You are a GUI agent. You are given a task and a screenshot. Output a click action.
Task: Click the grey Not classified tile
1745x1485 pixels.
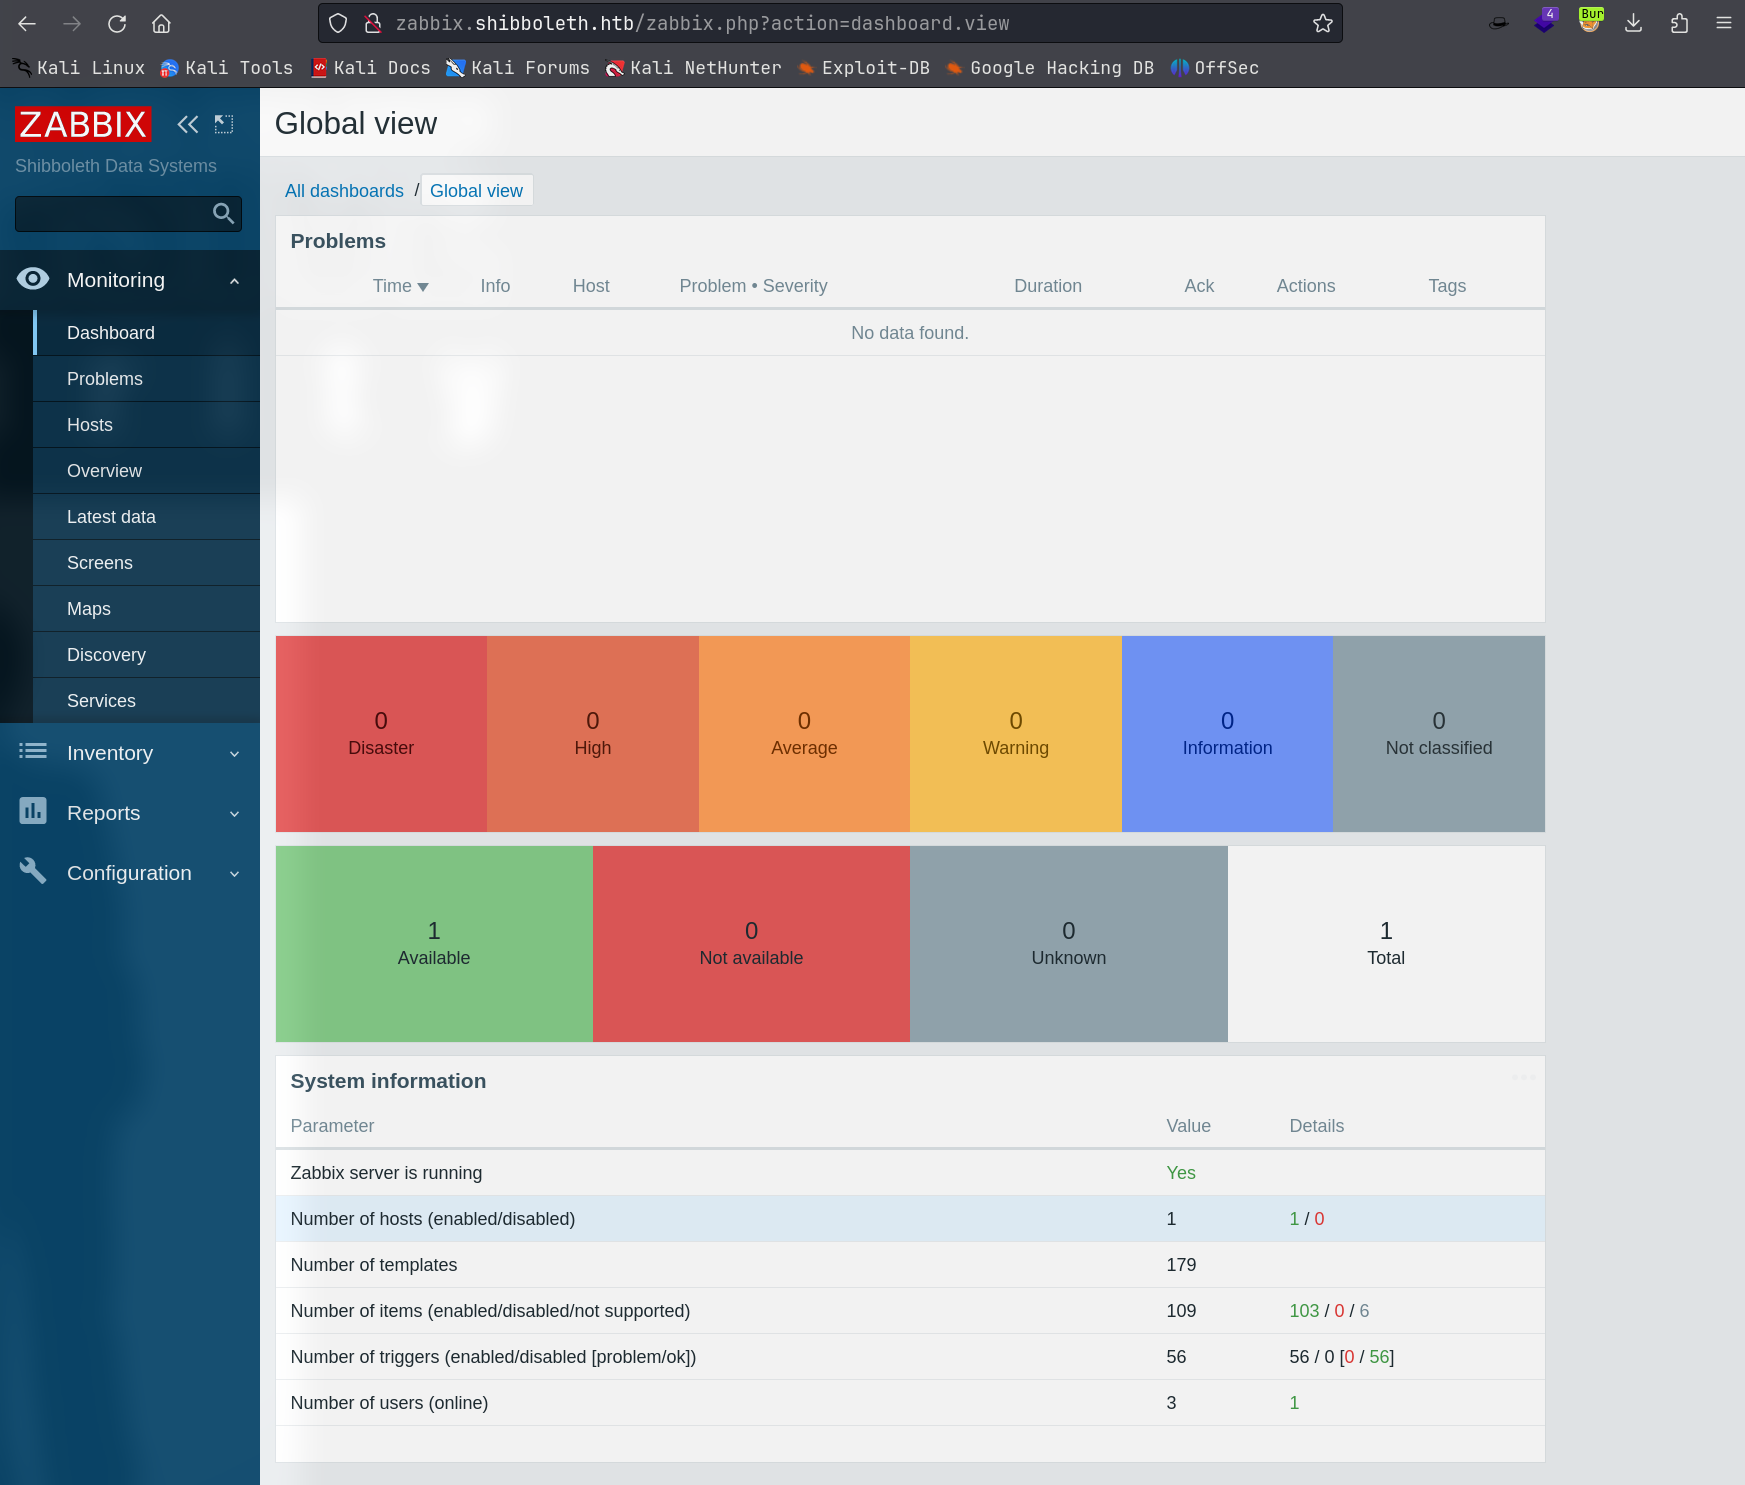1439,734
